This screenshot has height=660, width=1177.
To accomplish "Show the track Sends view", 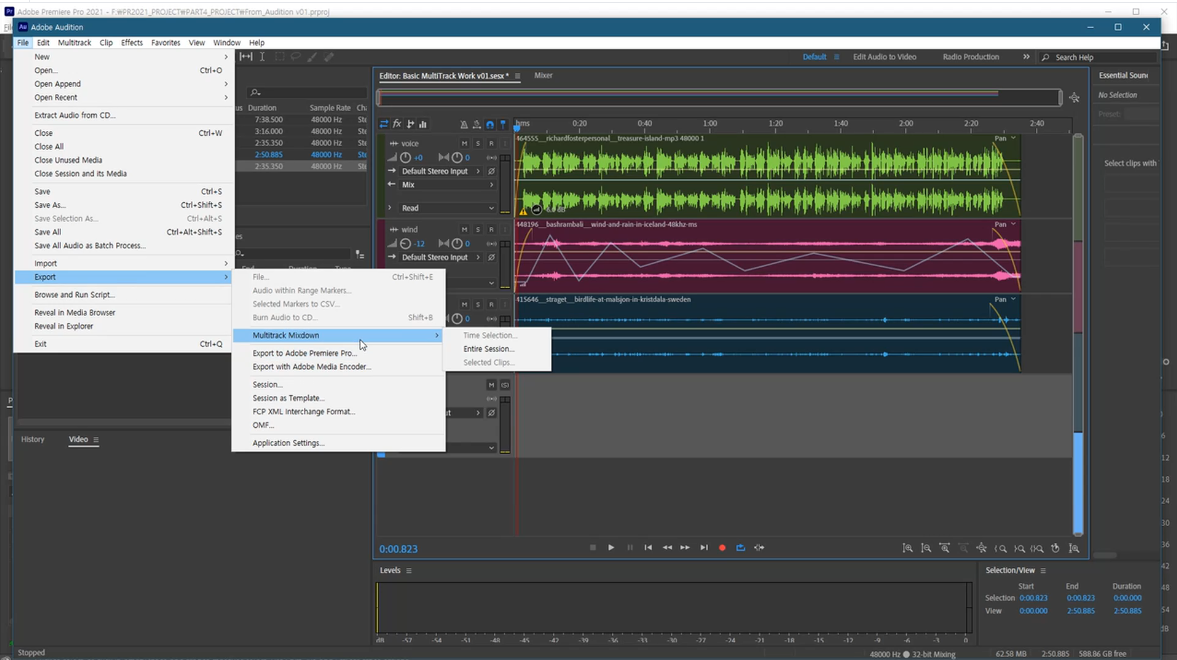I will [410, 124].
